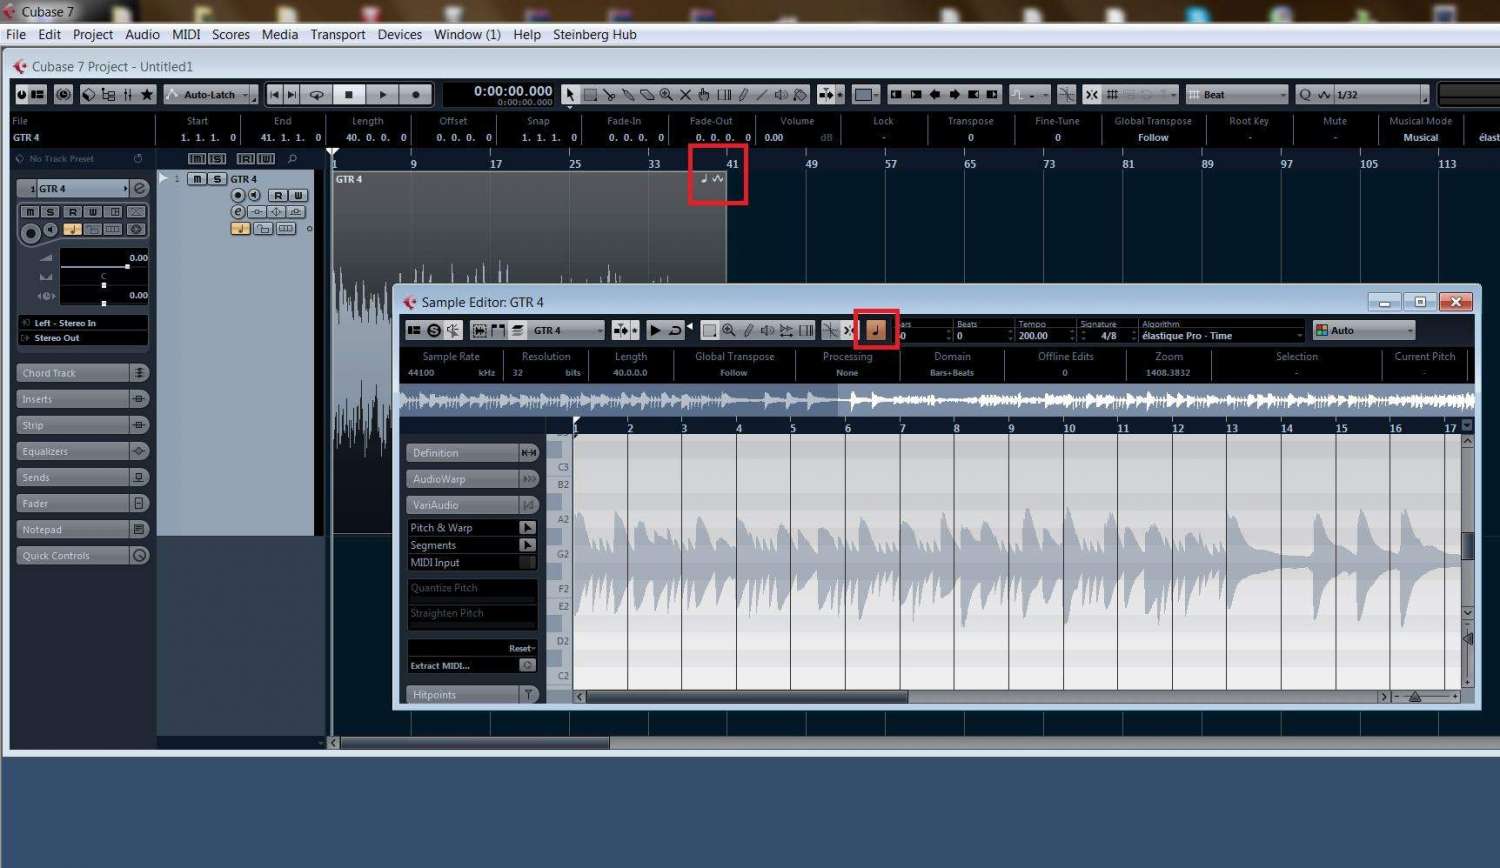Choose the Erase tool in main toolbar
1500x868 pixels.
pos(647,95)
